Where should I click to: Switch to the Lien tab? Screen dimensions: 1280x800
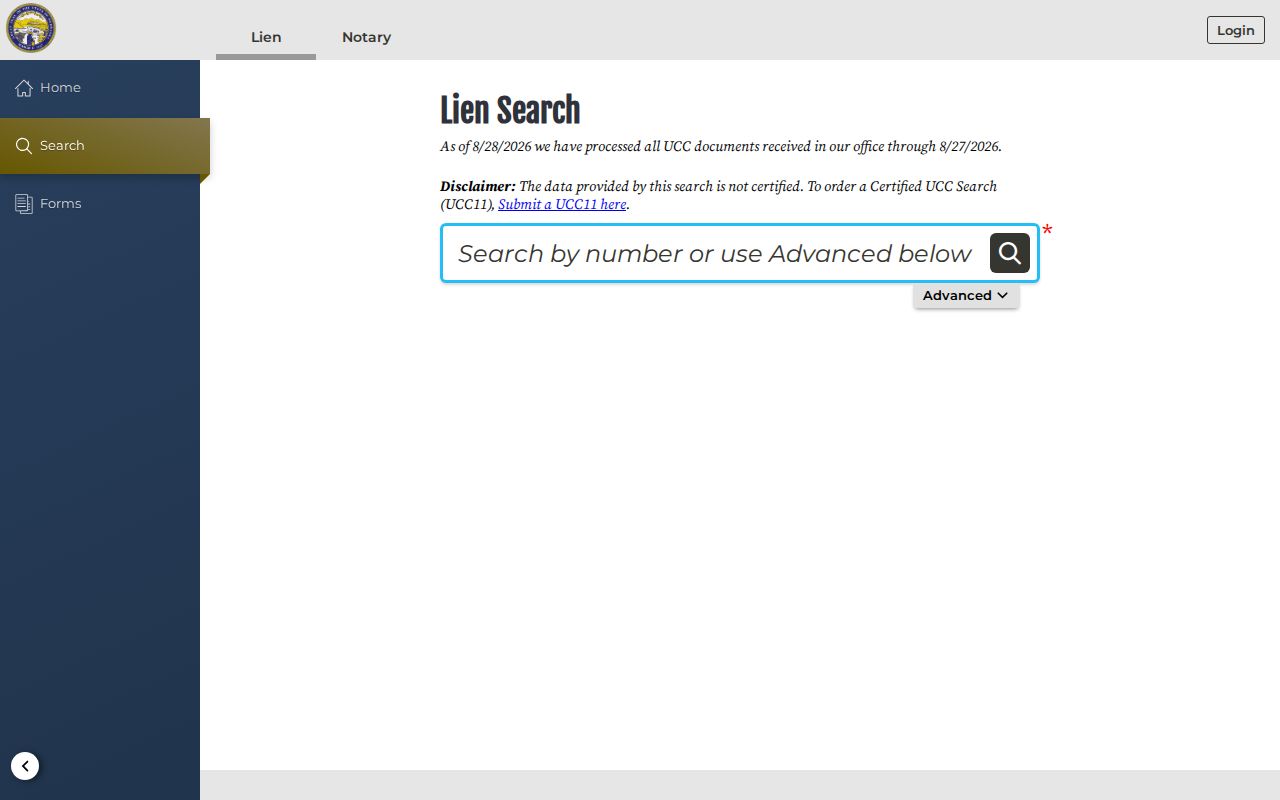(266, 37)
